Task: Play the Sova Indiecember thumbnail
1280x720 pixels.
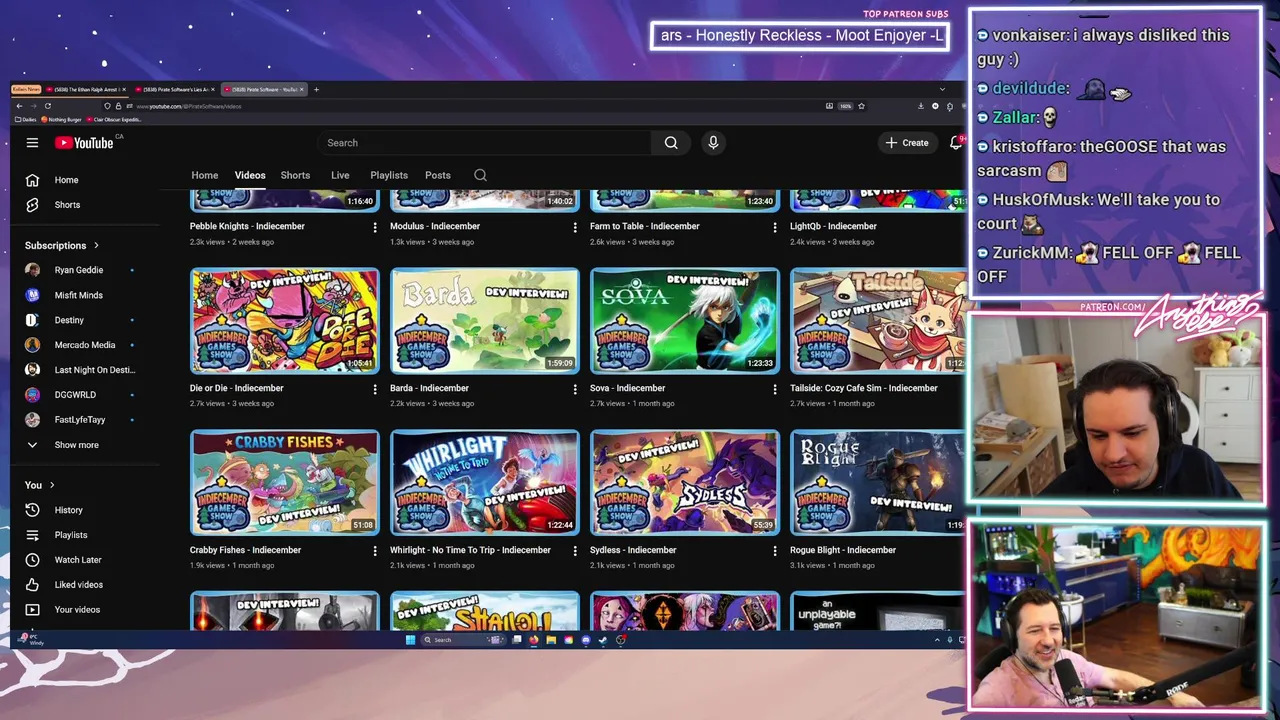Action: (x=685, y=321)
